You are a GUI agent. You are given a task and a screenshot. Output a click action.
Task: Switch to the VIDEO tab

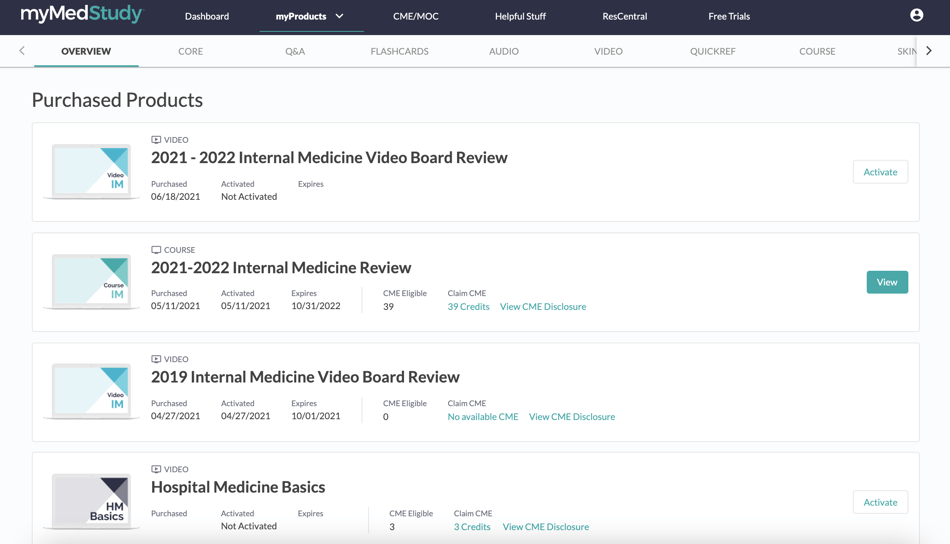[608, 51]
